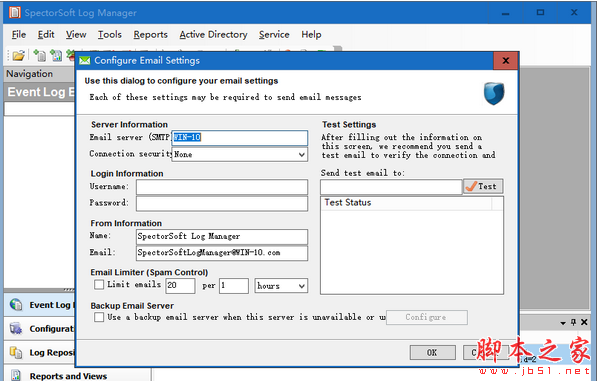Click the add report chart toolbar icon
The image size is (598, 381).
point(56,56)
